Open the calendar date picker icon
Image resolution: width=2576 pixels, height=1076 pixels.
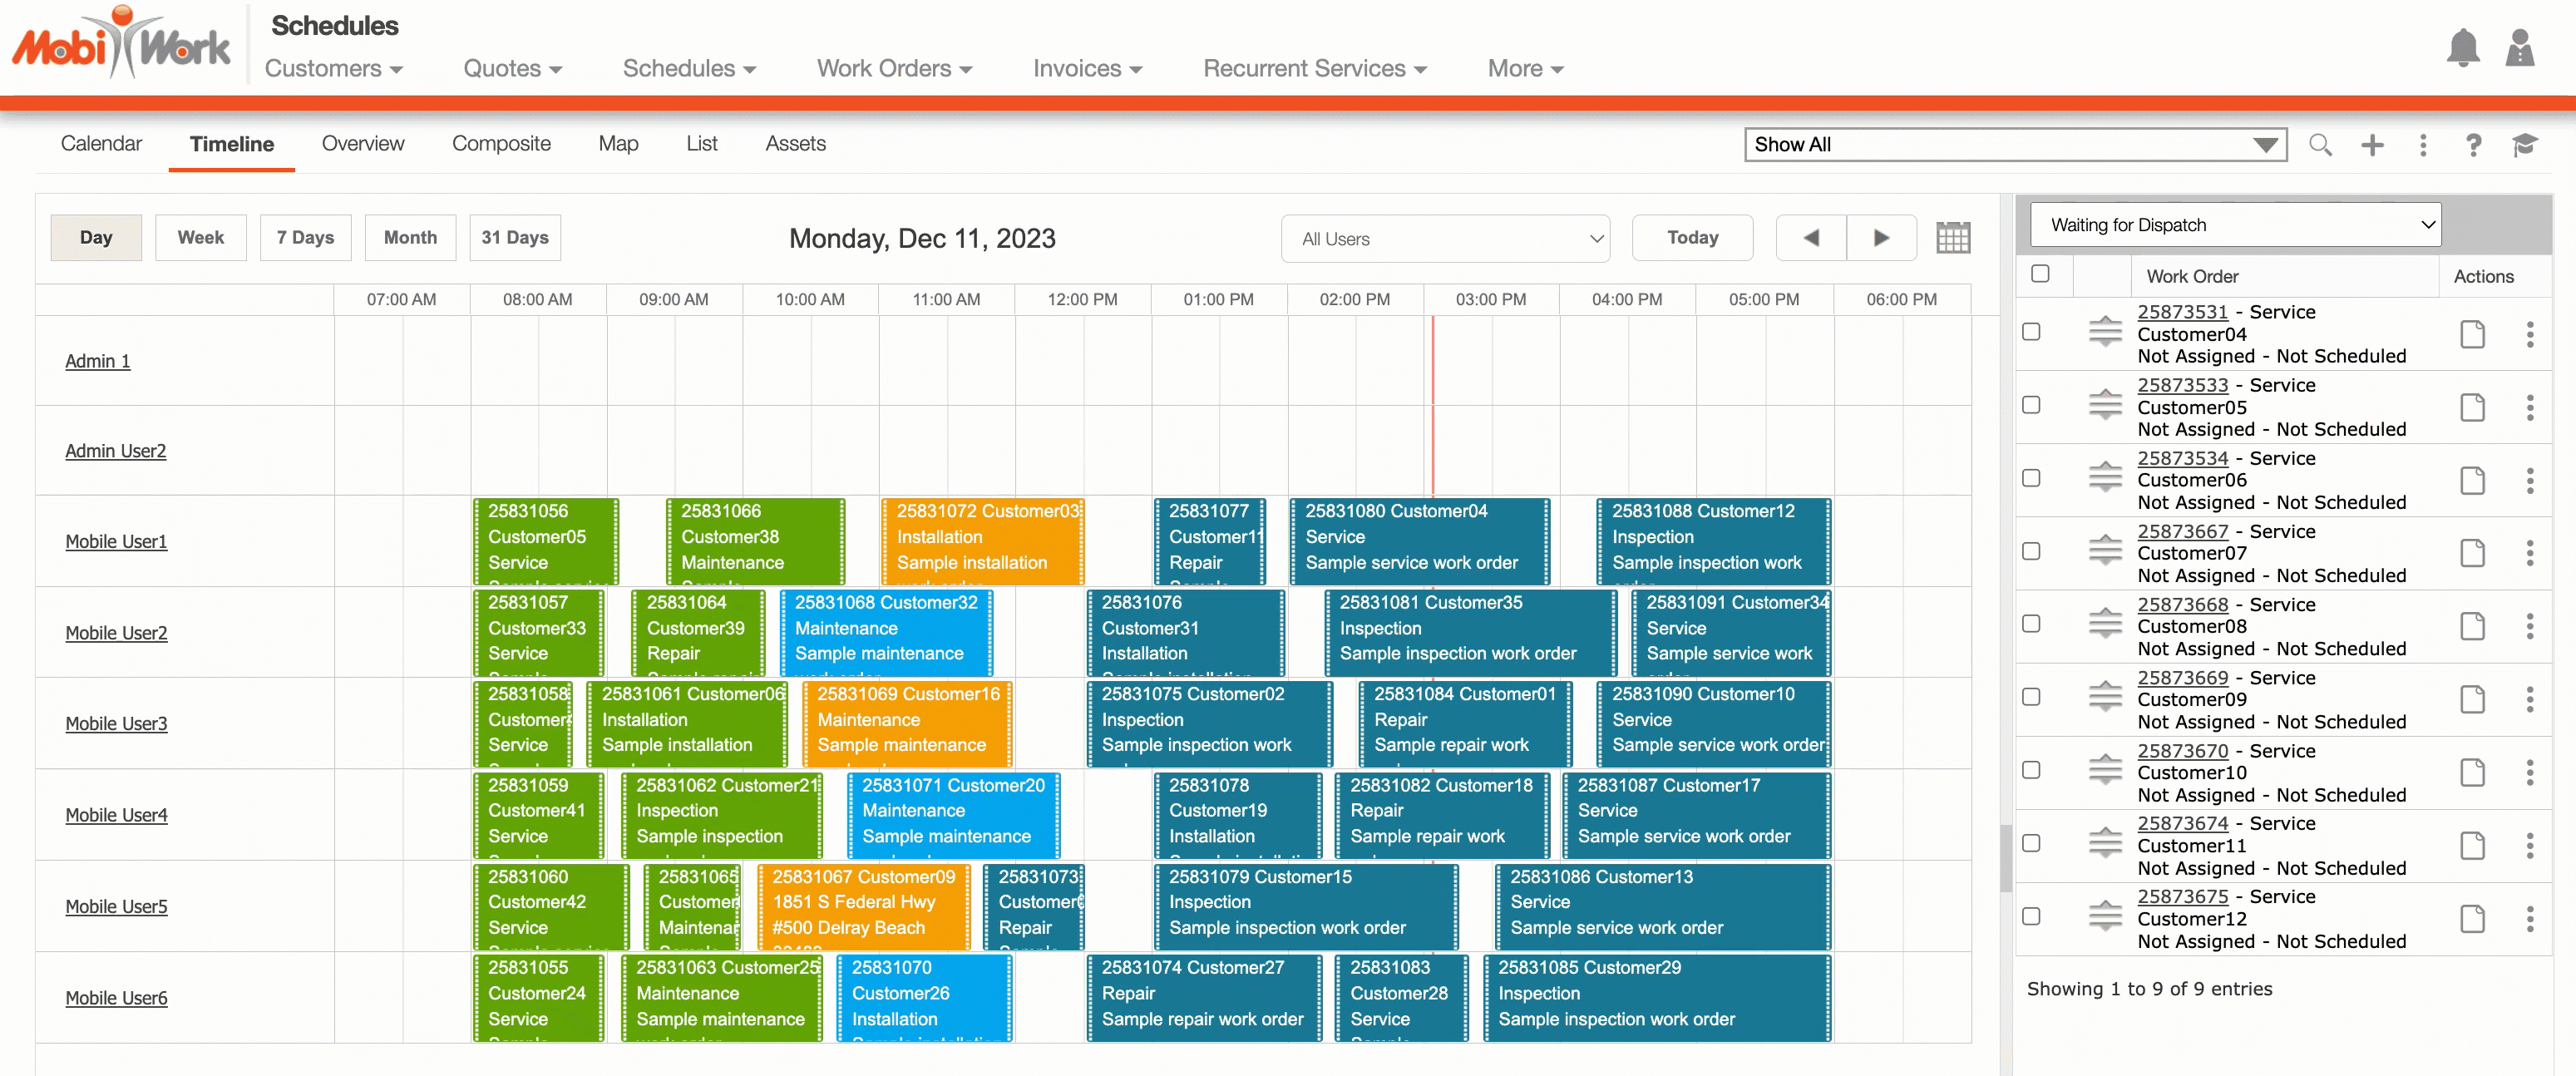1952,238
